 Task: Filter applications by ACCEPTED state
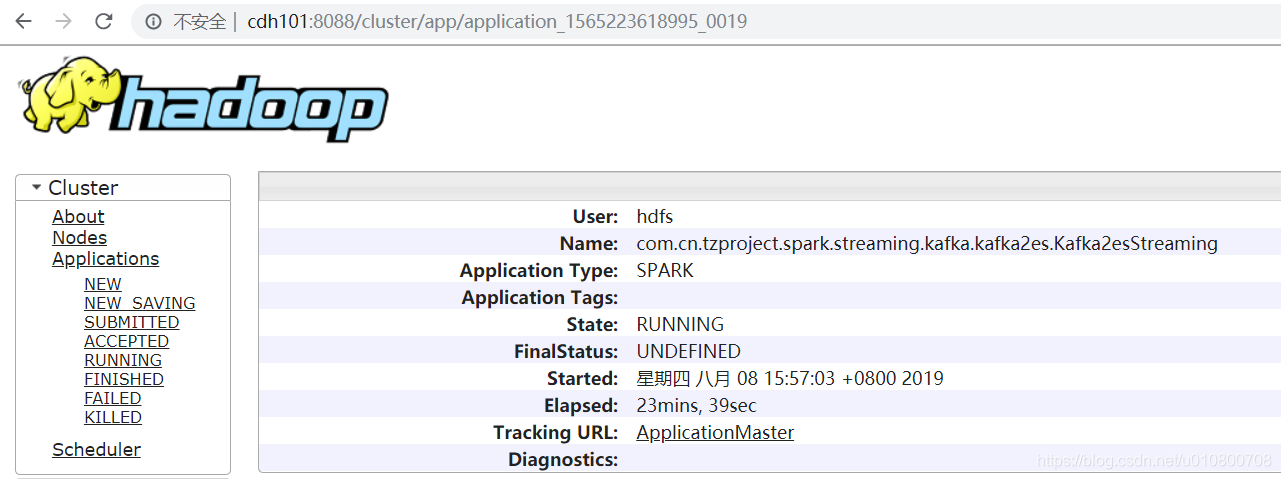tap(126, 341)
